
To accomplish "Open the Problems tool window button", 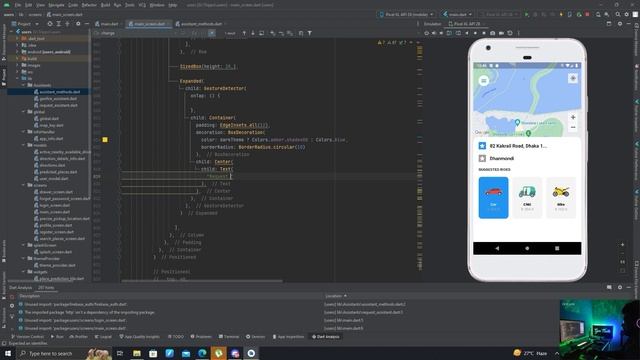I will coord(201,337).
